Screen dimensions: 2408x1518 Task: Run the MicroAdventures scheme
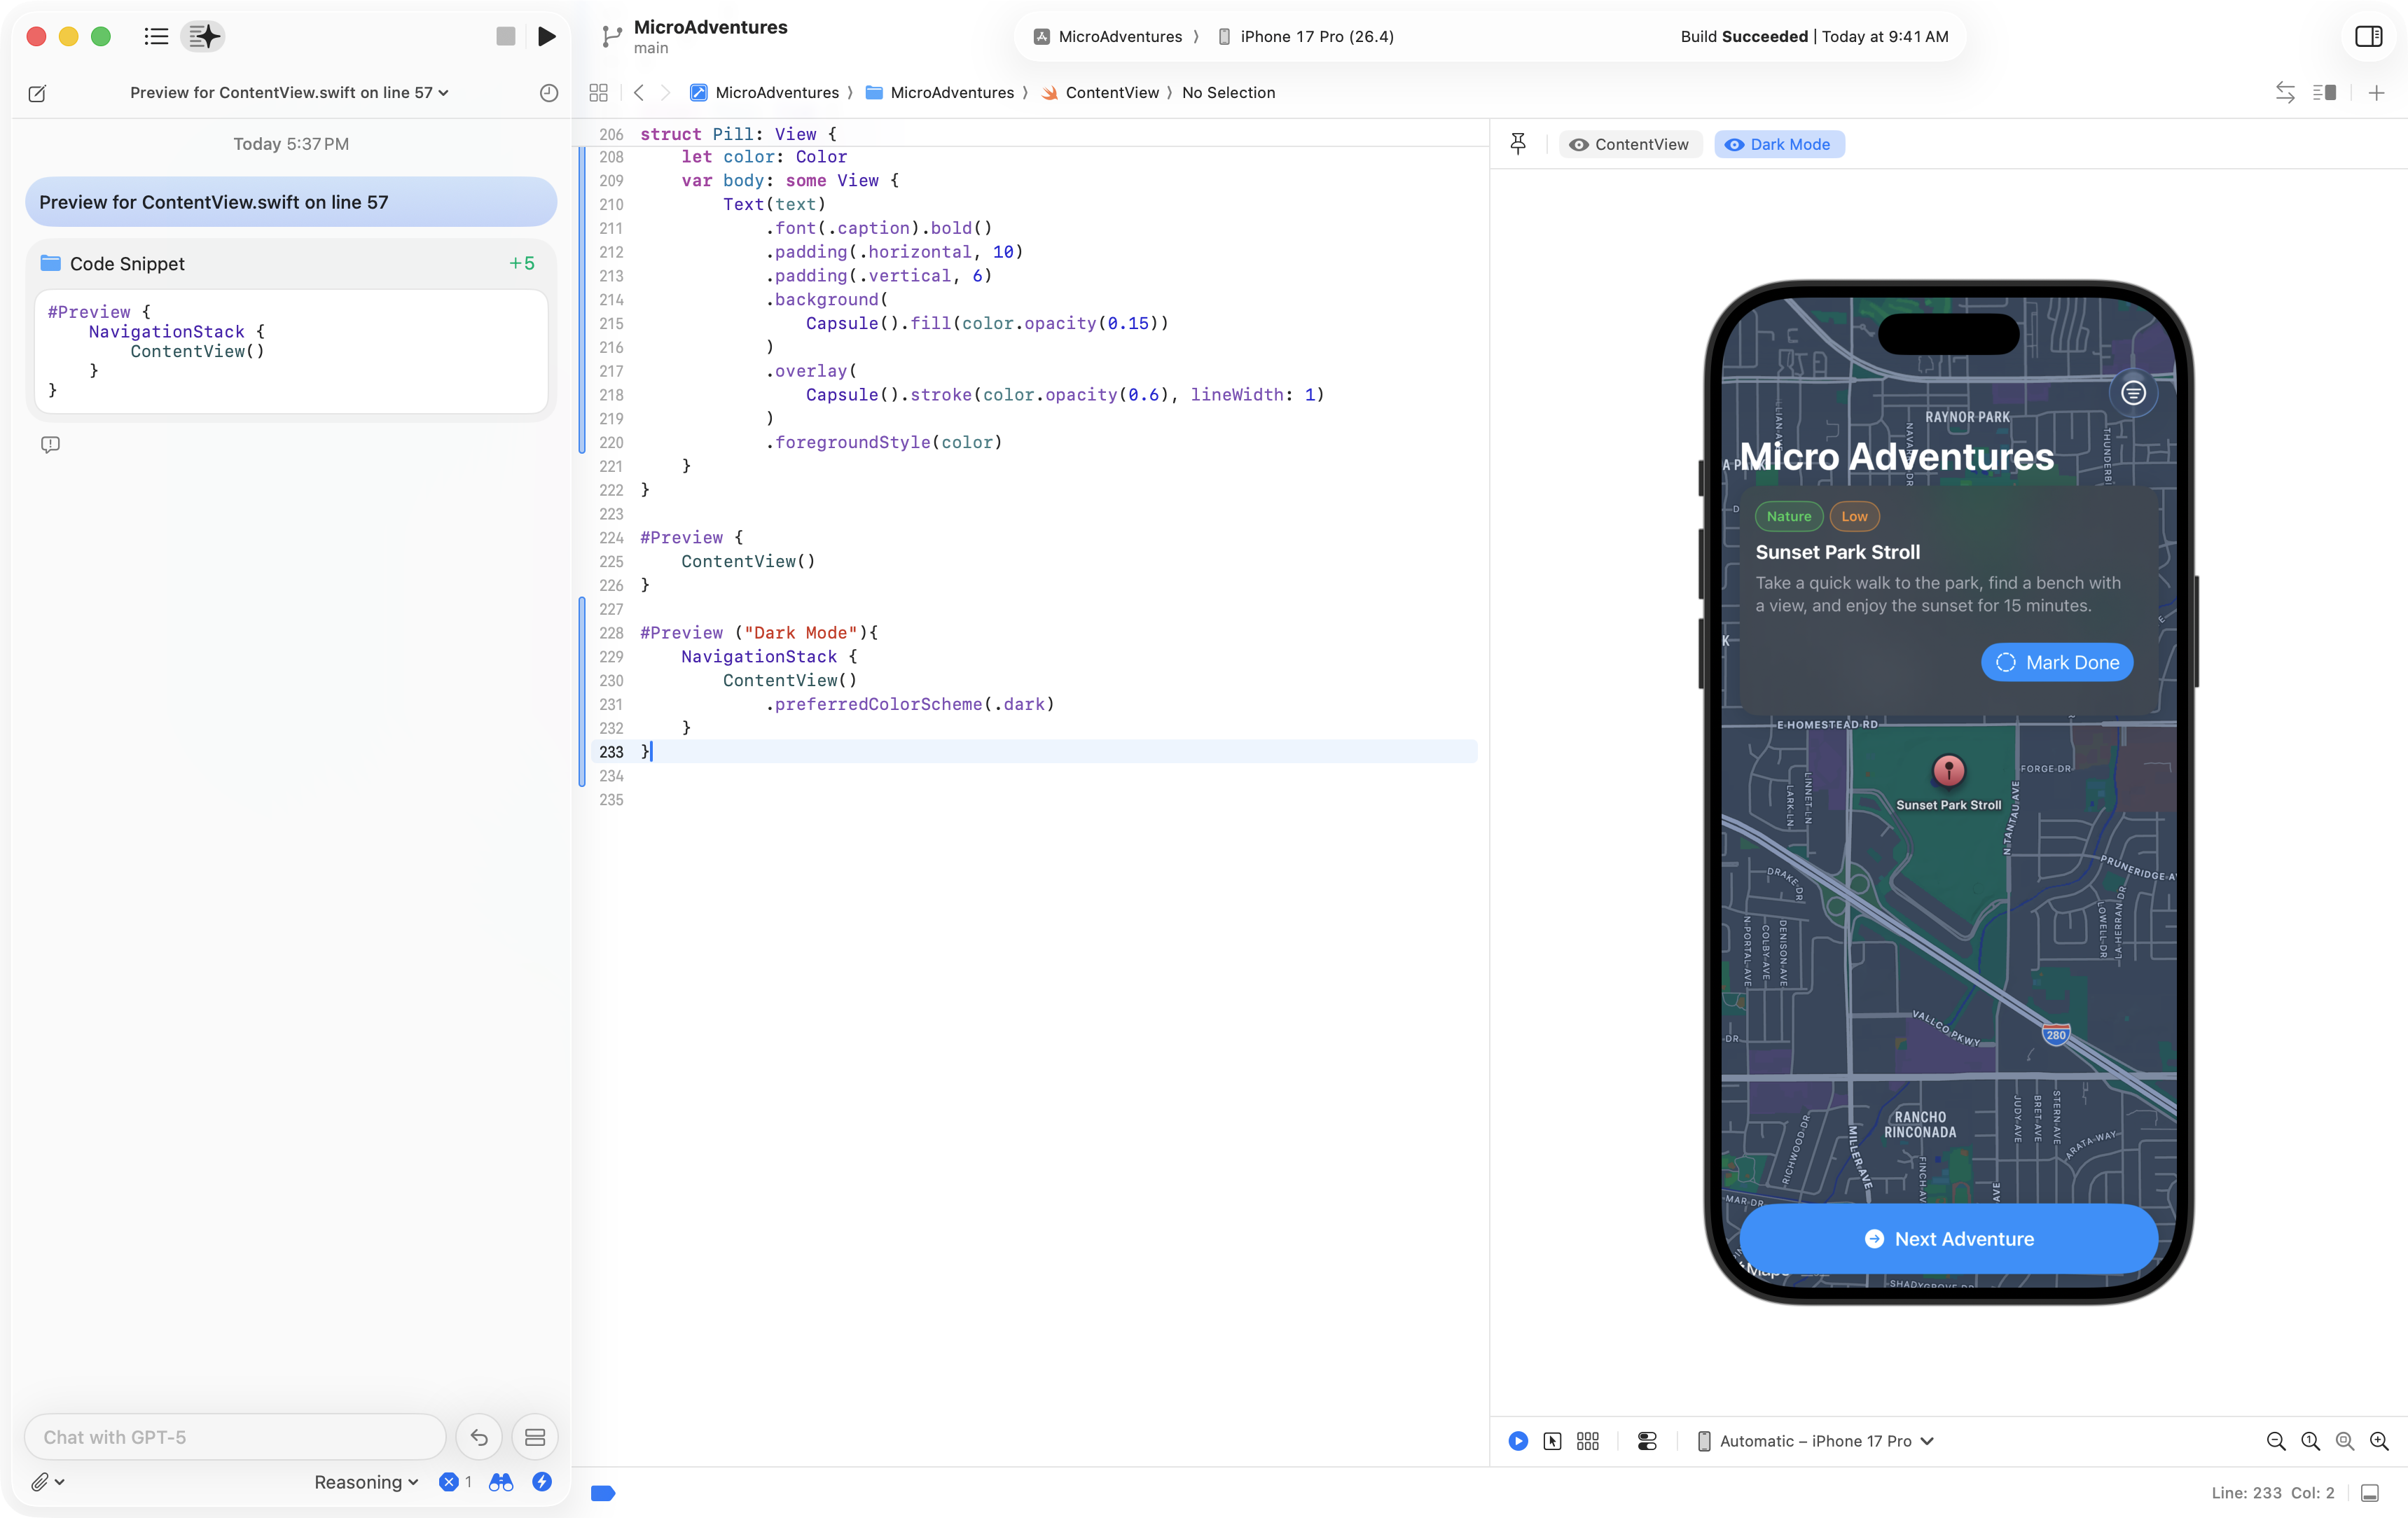(547, 37)
